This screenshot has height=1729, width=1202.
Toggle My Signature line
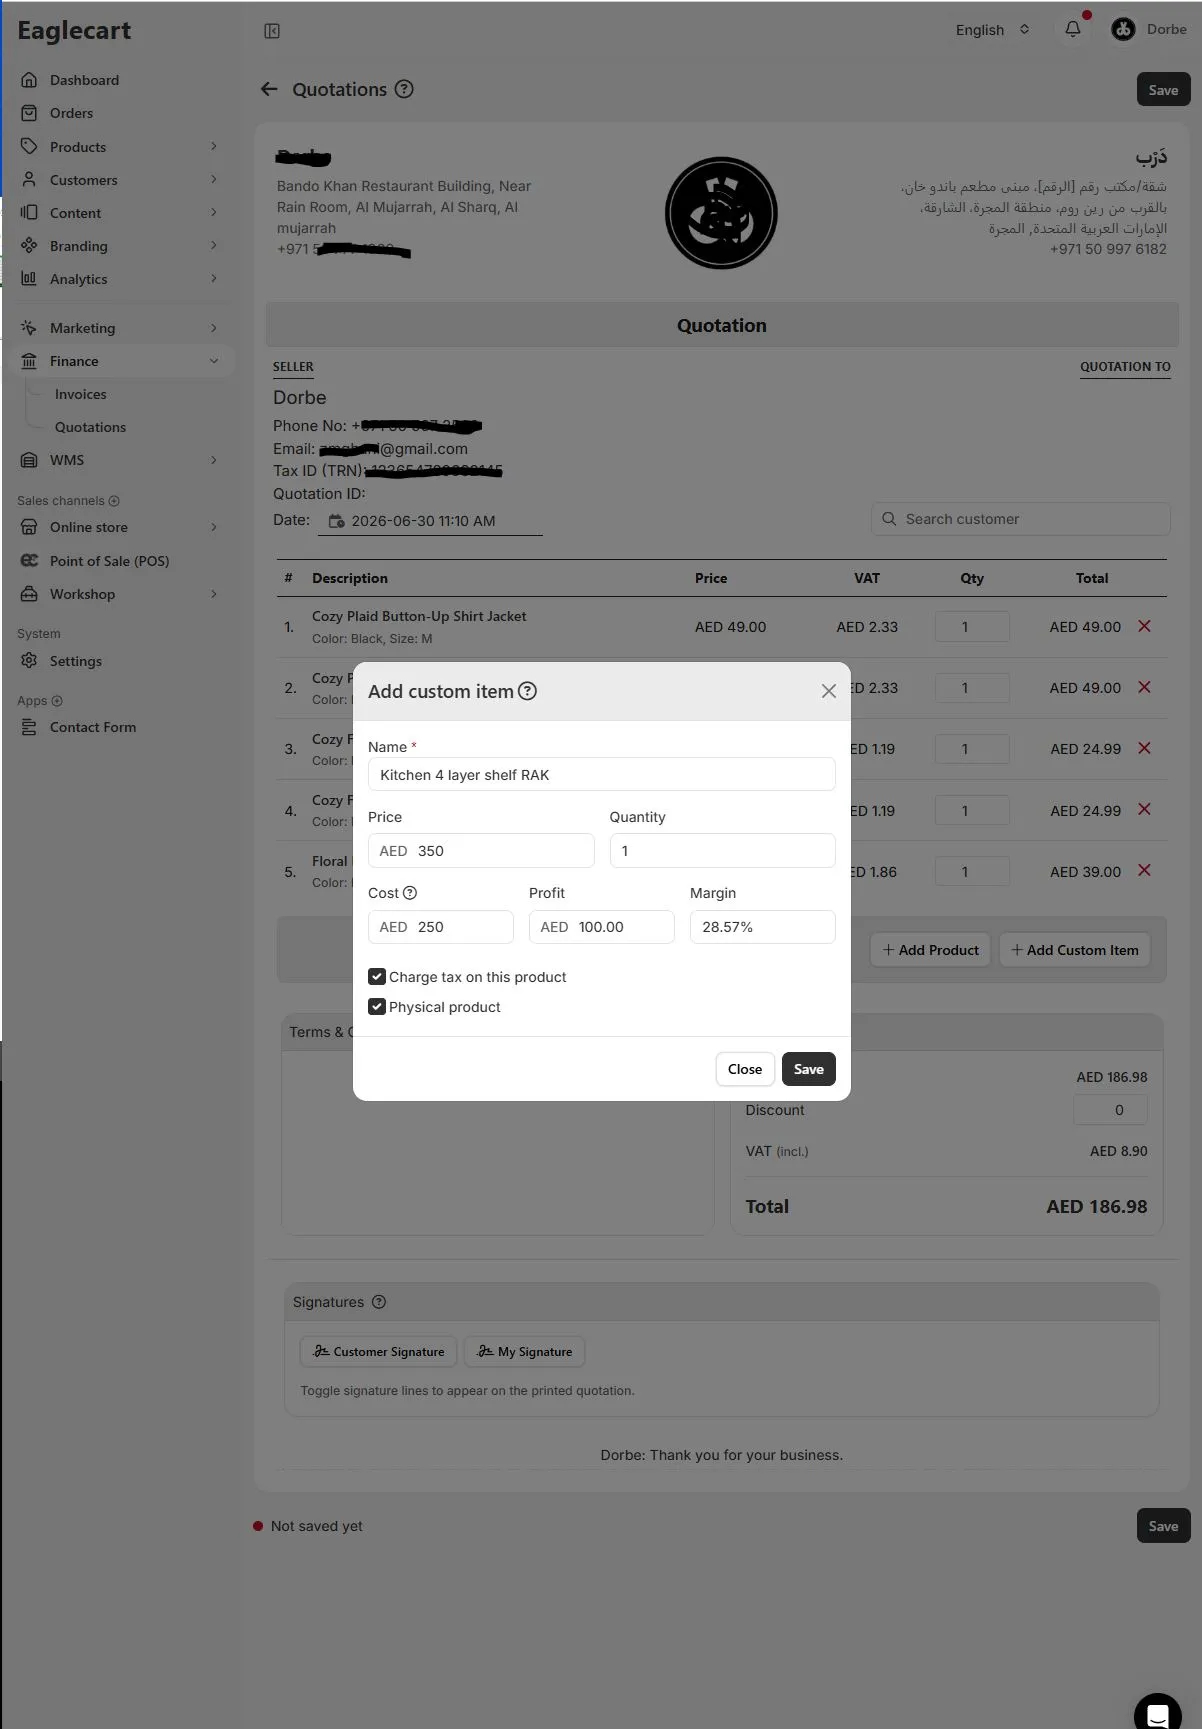point(525,1352)
